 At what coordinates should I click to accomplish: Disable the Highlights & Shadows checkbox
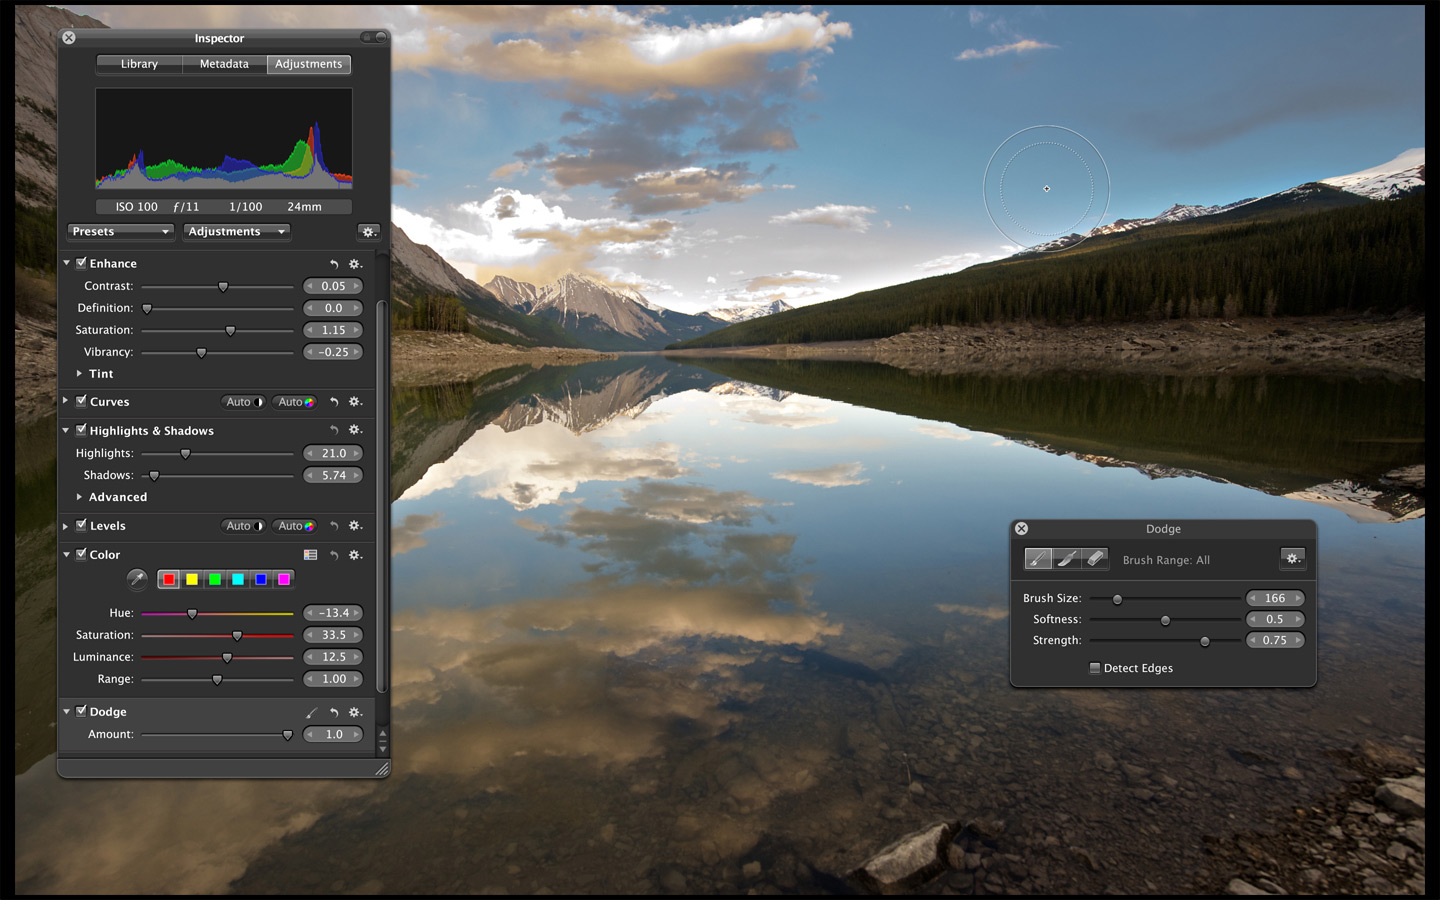tap(81, 430)
